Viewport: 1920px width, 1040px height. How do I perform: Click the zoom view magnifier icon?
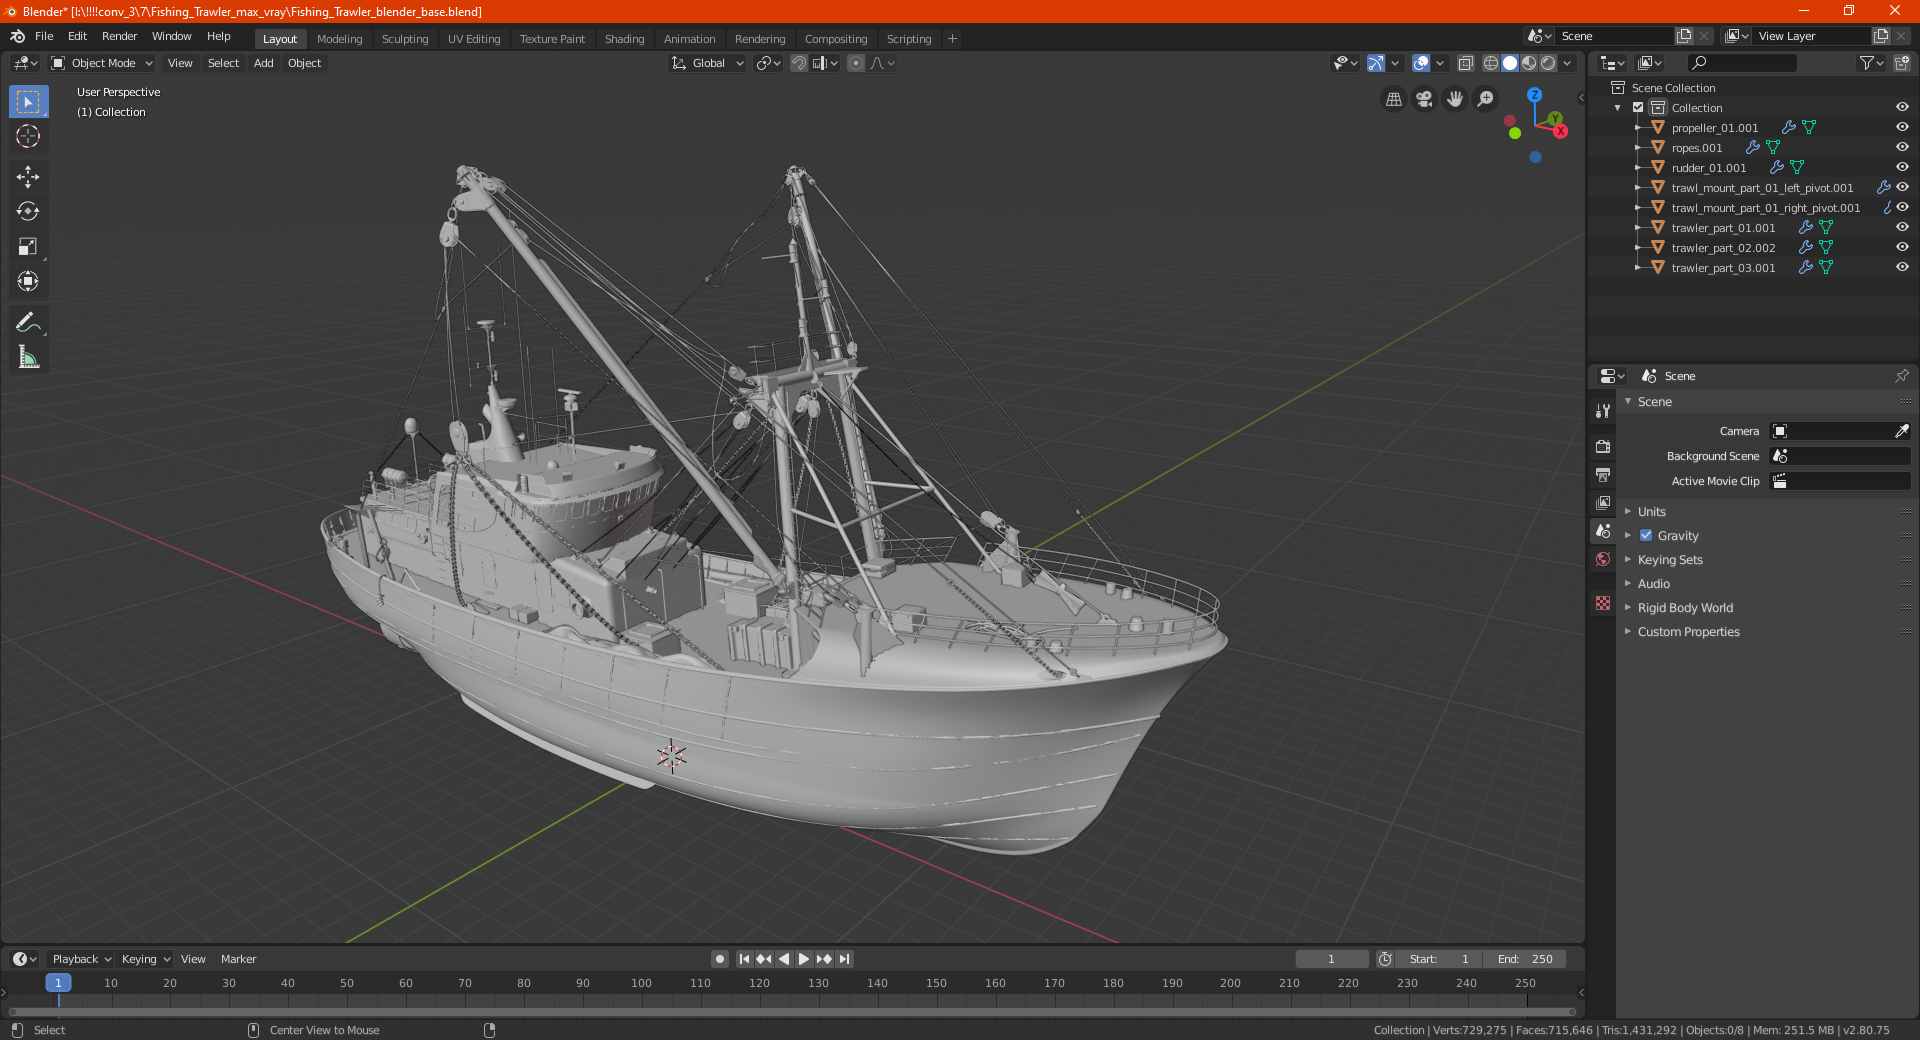coord(1486,99)
